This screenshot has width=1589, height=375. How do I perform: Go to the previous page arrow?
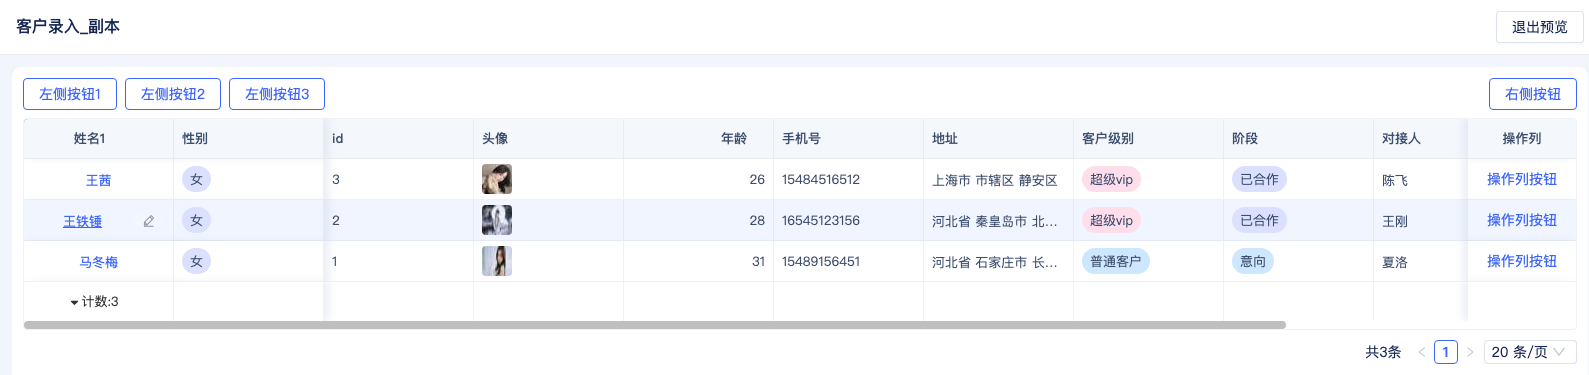tap(1421, 352)
